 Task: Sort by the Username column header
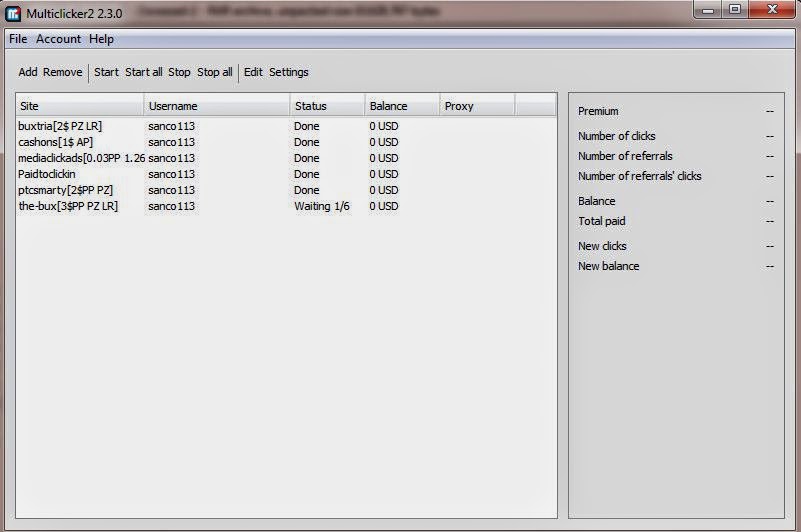point(217,106)
